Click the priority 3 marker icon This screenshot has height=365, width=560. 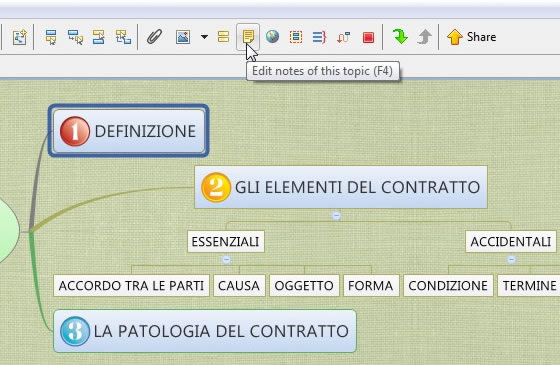coord(75,331)
